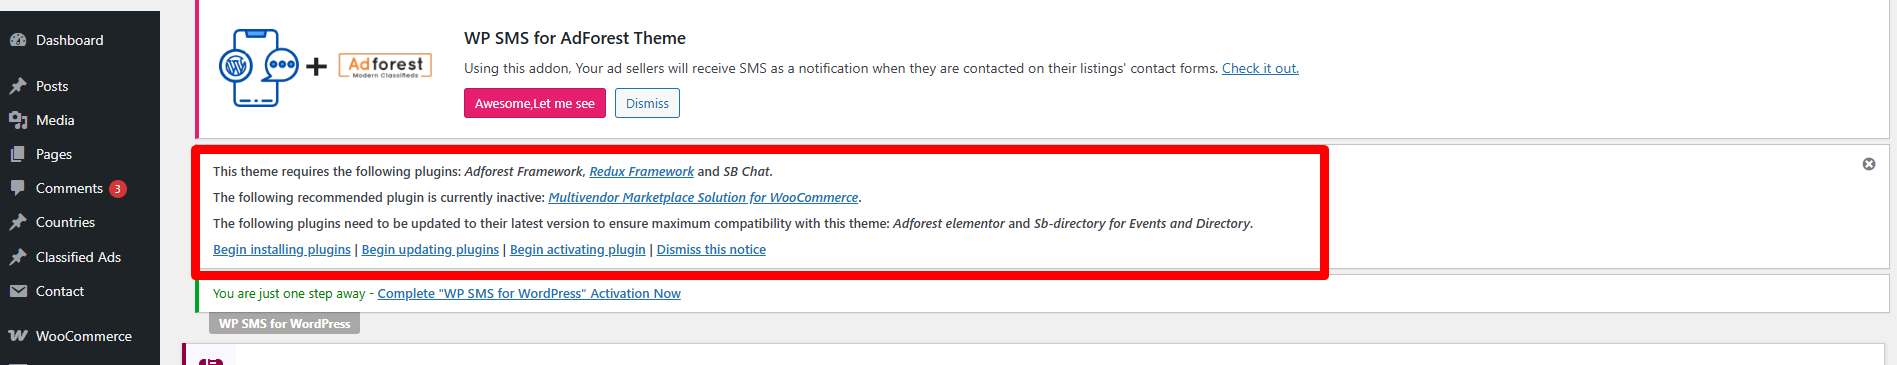
Task: Click the WooCommerce logo icon
Action: click(18, 336)
